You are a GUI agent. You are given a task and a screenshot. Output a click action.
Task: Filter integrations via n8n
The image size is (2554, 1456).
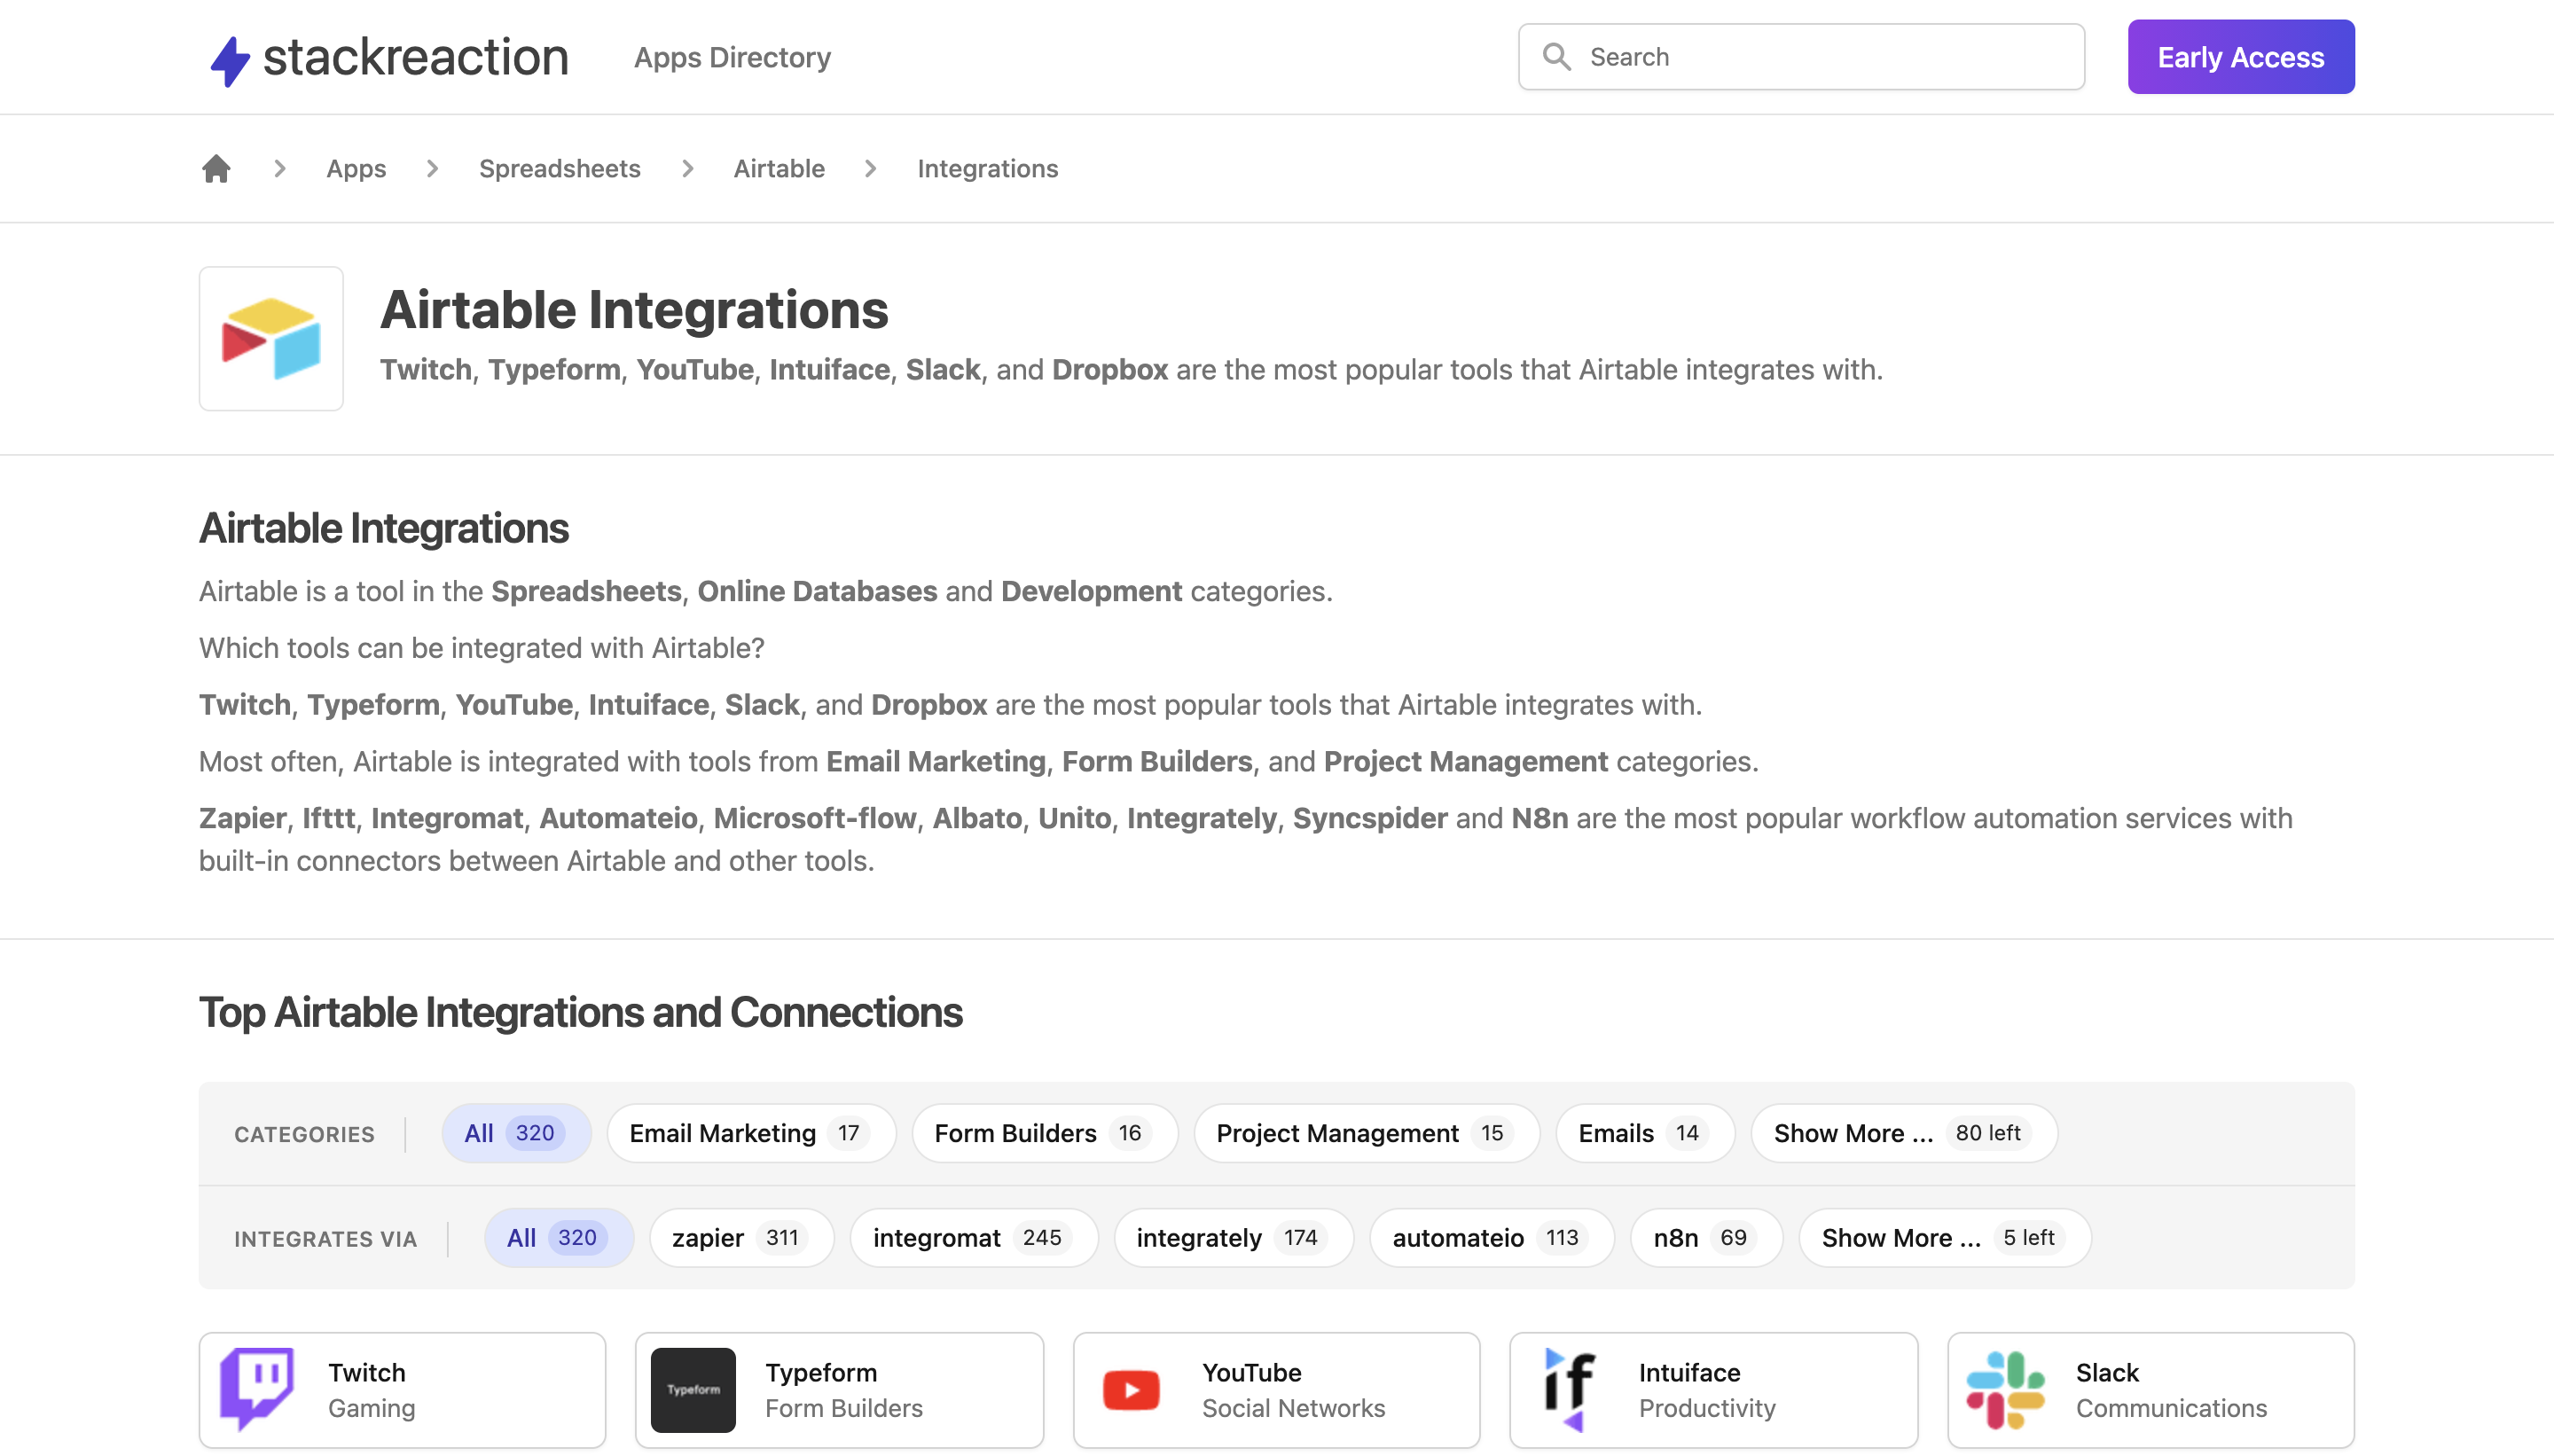(x=1706, y=1238)
